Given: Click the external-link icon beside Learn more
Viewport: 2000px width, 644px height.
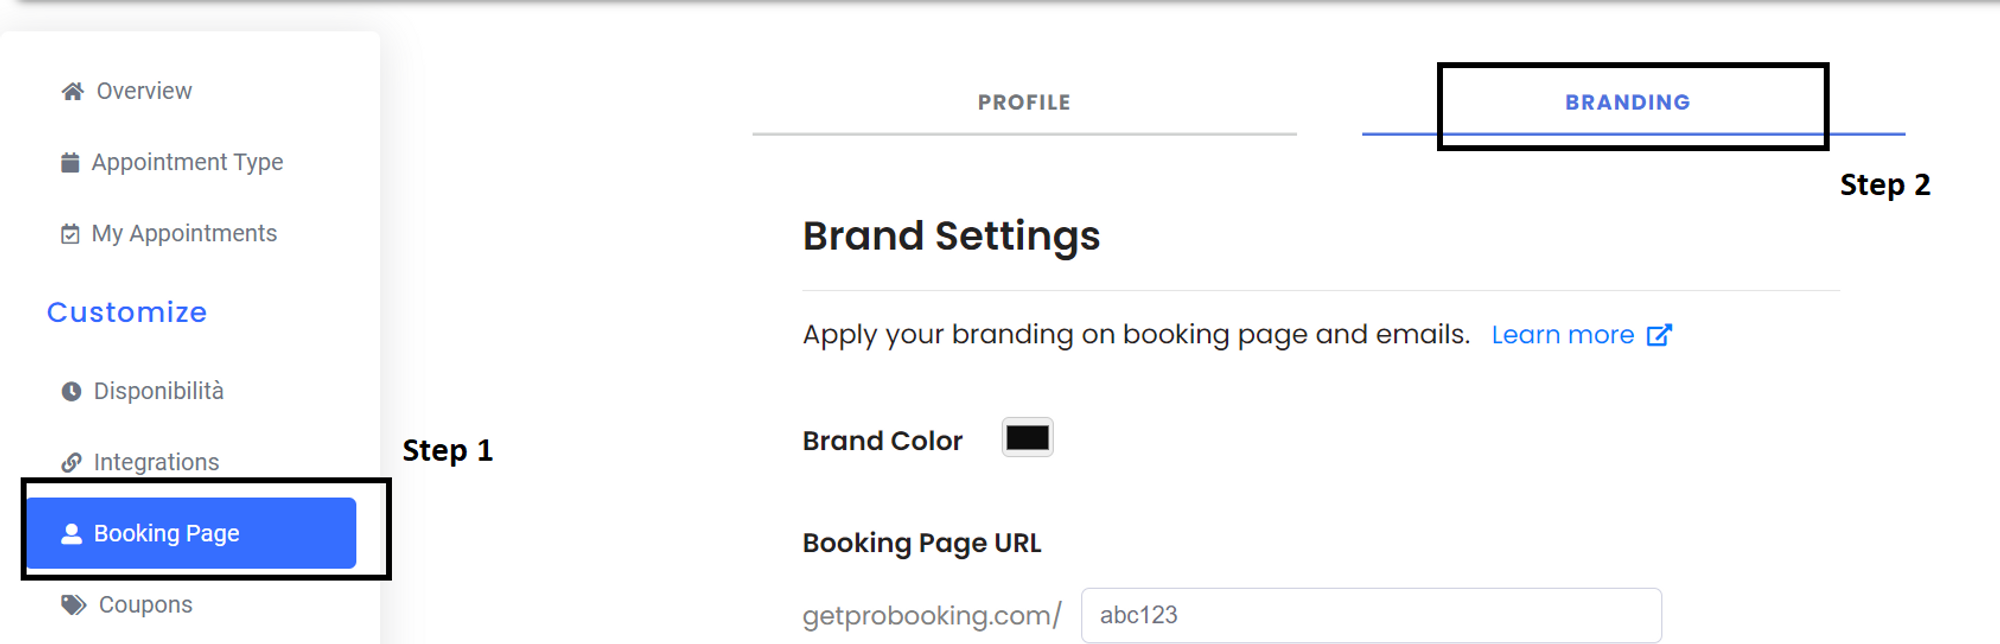Looking at the screenshot, I should [x=1659, y=335].
